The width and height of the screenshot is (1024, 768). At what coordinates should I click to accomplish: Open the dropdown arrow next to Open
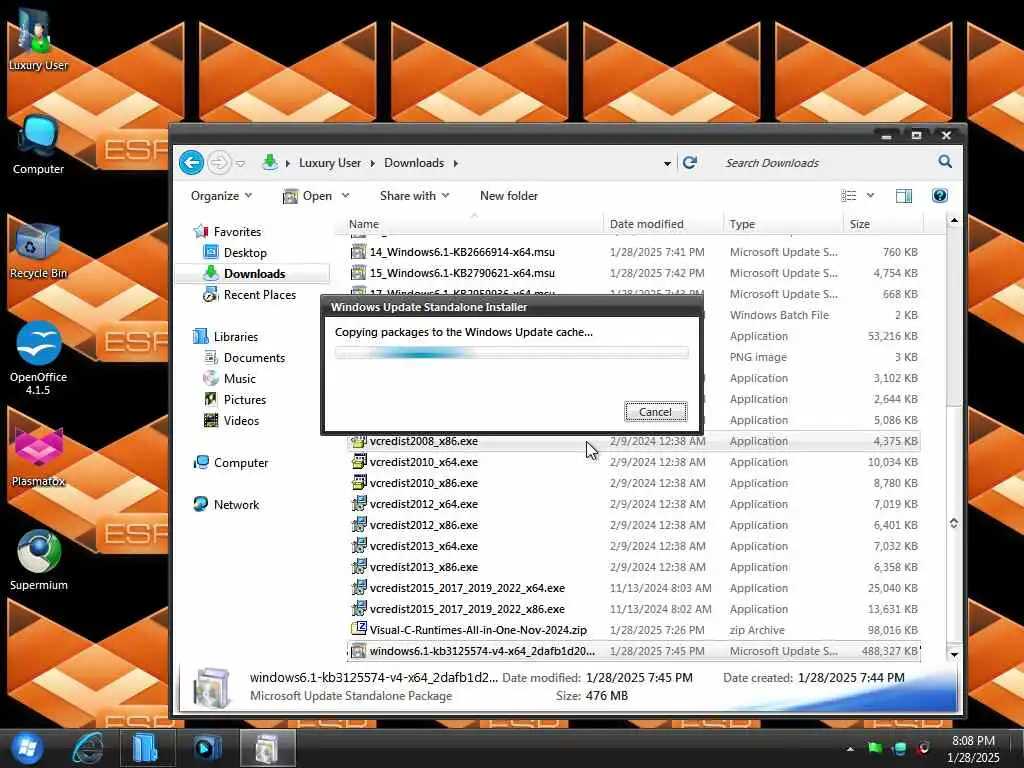tap(345, 196)
